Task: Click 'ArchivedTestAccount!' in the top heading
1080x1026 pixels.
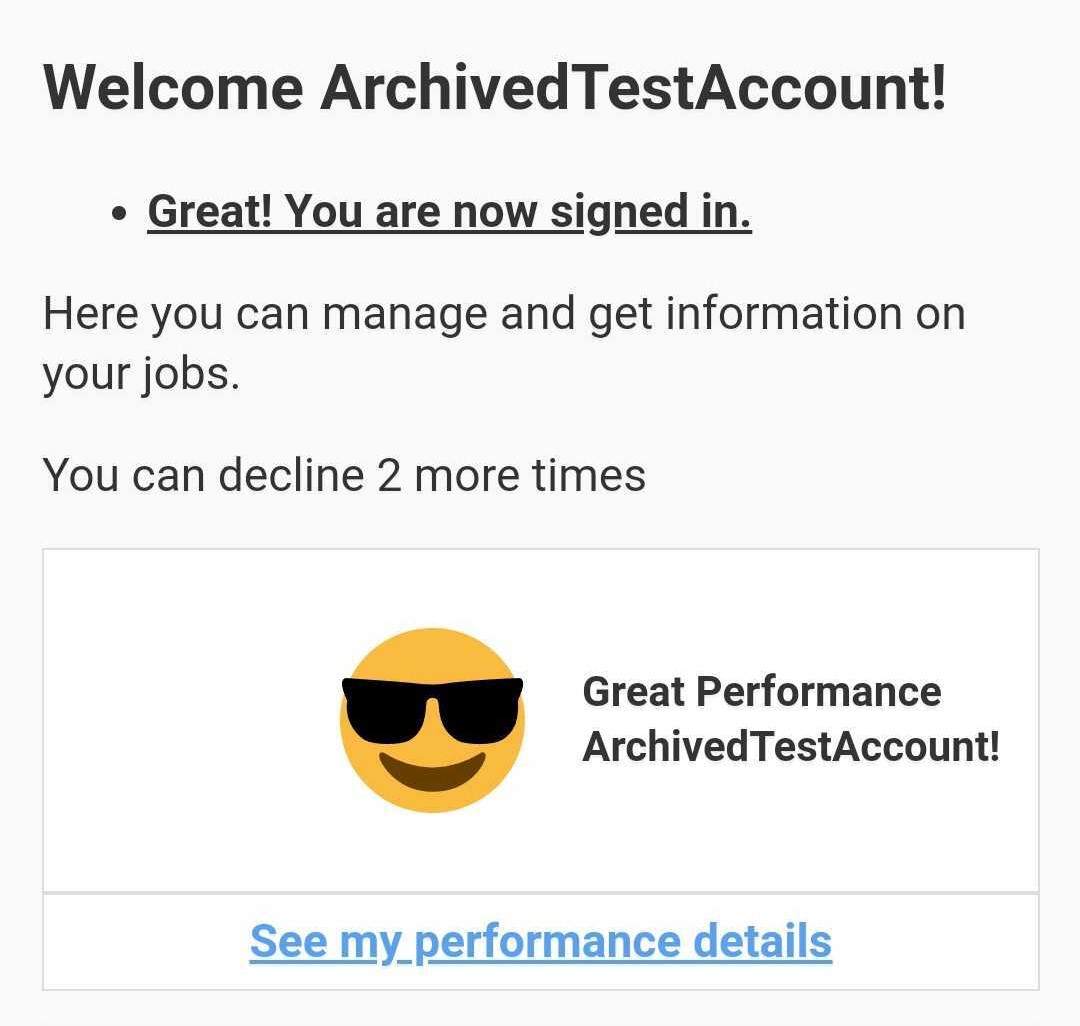Action: point(633,87)
